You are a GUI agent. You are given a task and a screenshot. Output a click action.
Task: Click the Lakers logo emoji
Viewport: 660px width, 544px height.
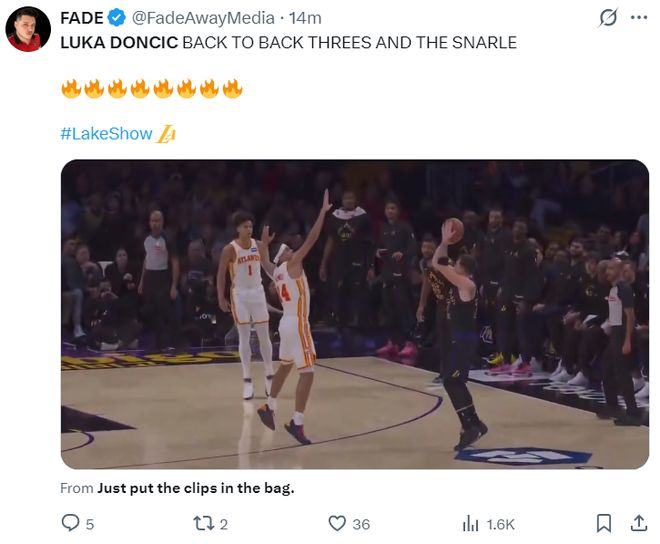[x=166, y=133]
